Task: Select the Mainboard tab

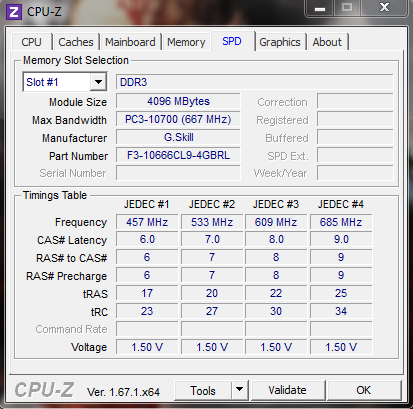Action: click(x=130, y=42)
